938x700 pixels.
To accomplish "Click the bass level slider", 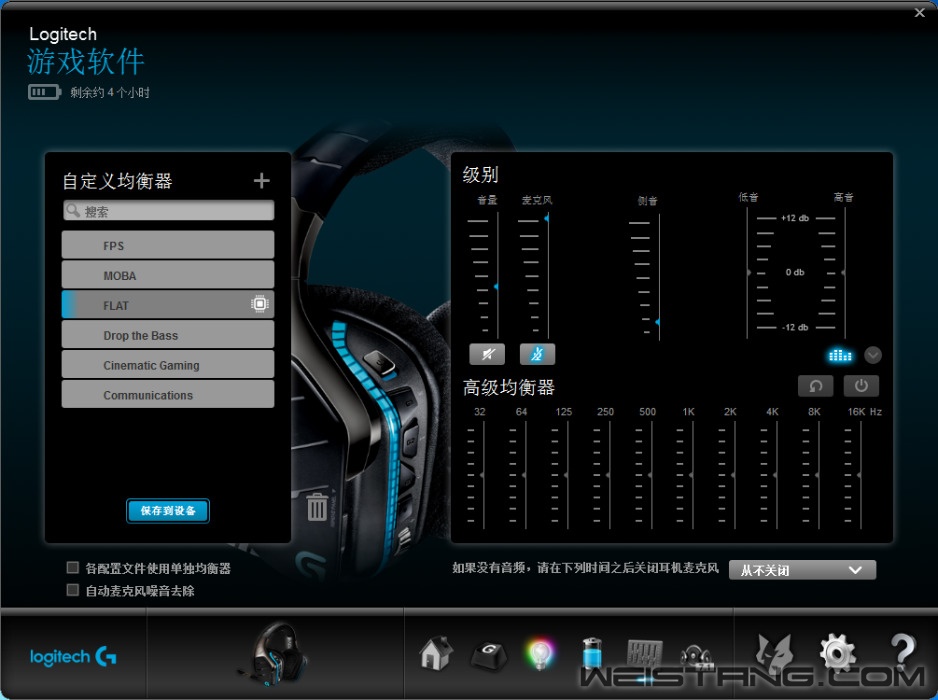I will [x=748, y=273].
